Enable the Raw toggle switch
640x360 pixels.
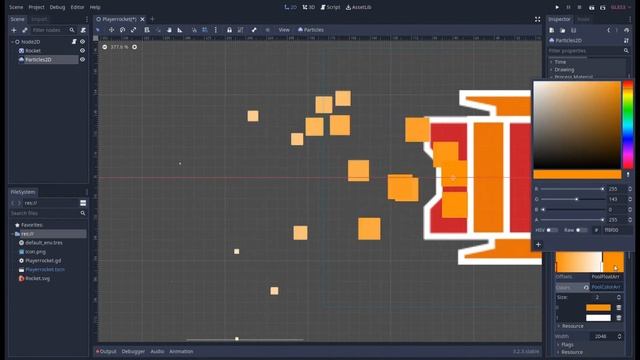point(582,230)
